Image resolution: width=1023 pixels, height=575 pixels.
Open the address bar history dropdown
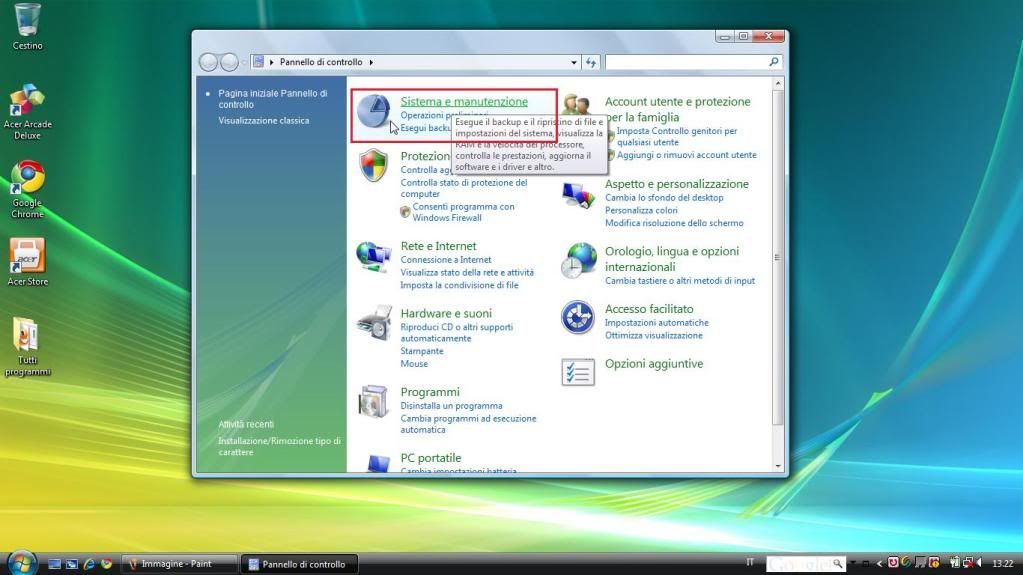coord(573,62)
